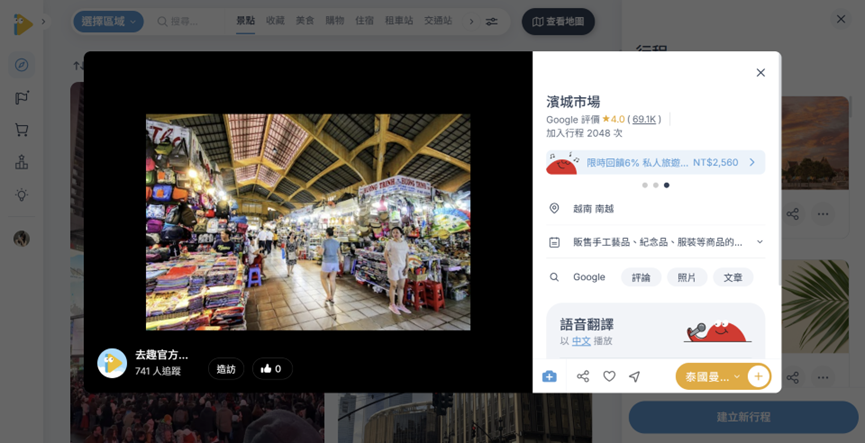
Task: Click the 741 人追蹤 follower count
Action: click(158, 371)
